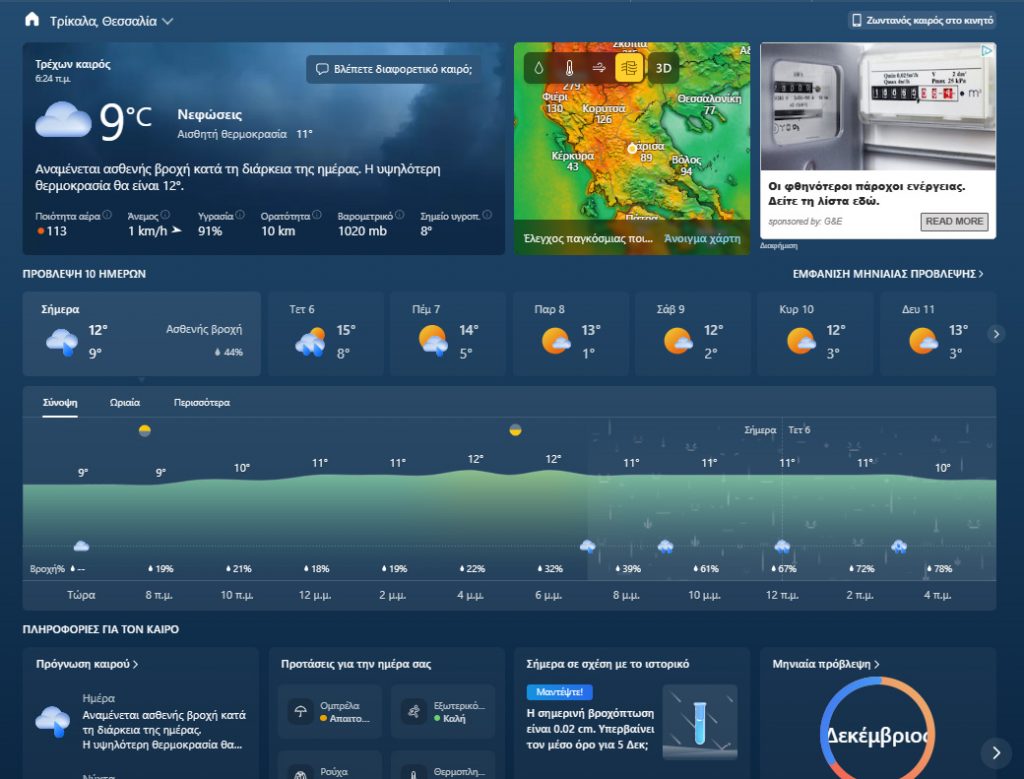Viewport: 1024px width, 779px height.
Task: Switch to the Περισσότερα tab
Action: coord(201,403)
